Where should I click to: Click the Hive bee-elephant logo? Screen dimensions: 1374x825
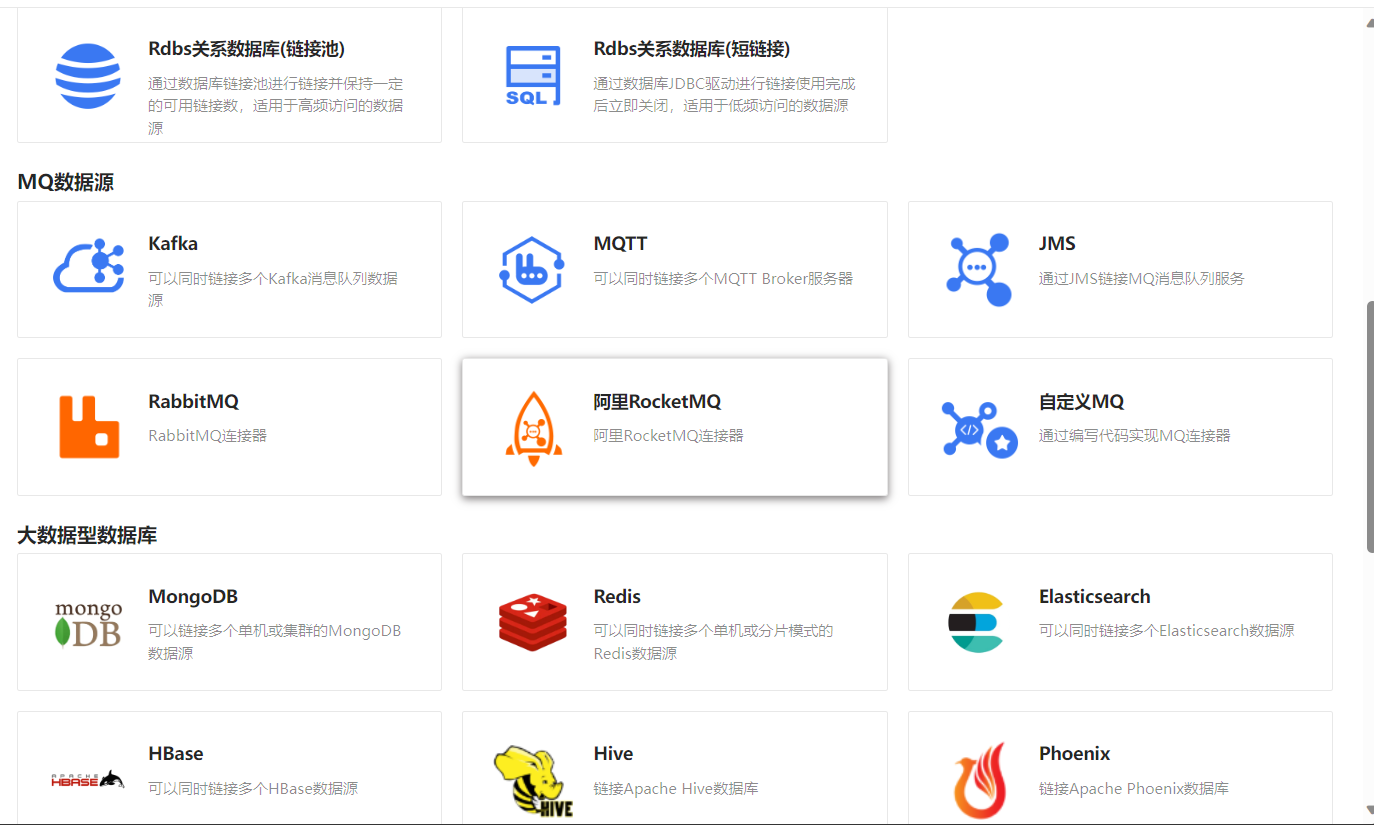click(533, 781)
